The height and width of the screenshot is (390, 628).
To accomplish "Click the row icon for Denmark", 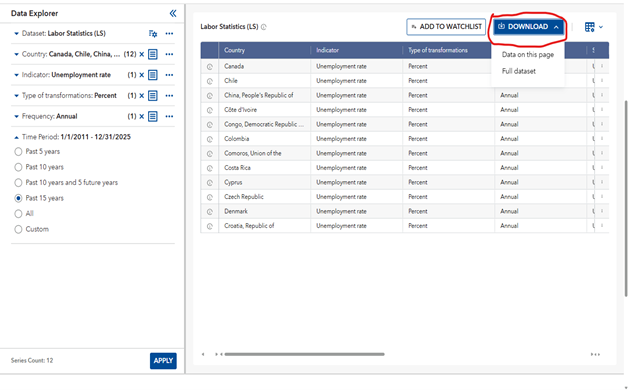I will [209, 212].
